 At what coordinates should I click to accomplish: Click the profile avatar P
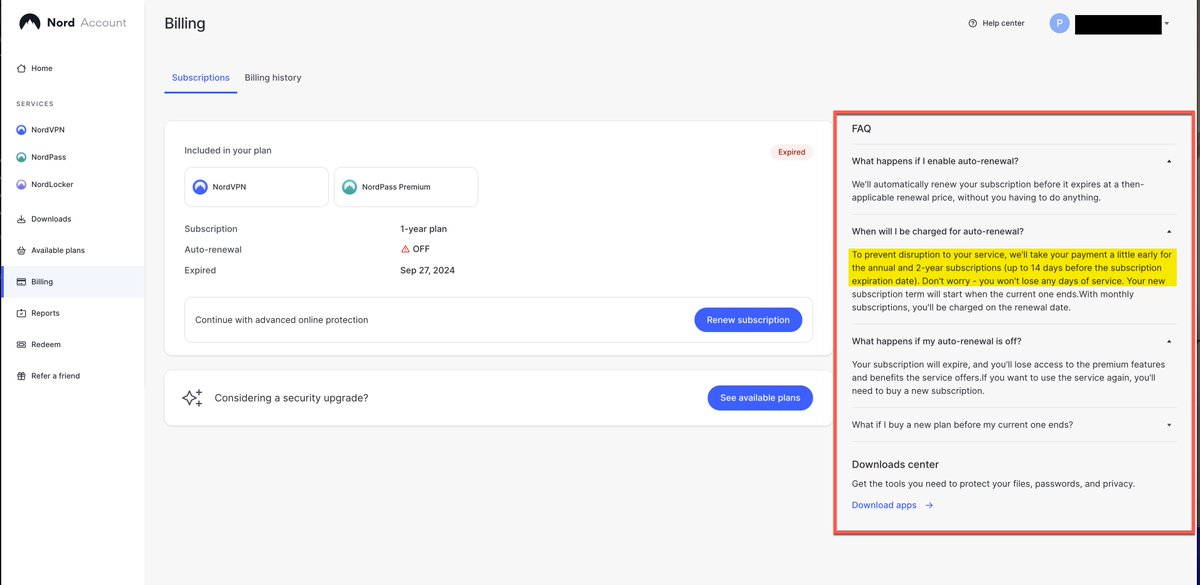coord(1060,23)
